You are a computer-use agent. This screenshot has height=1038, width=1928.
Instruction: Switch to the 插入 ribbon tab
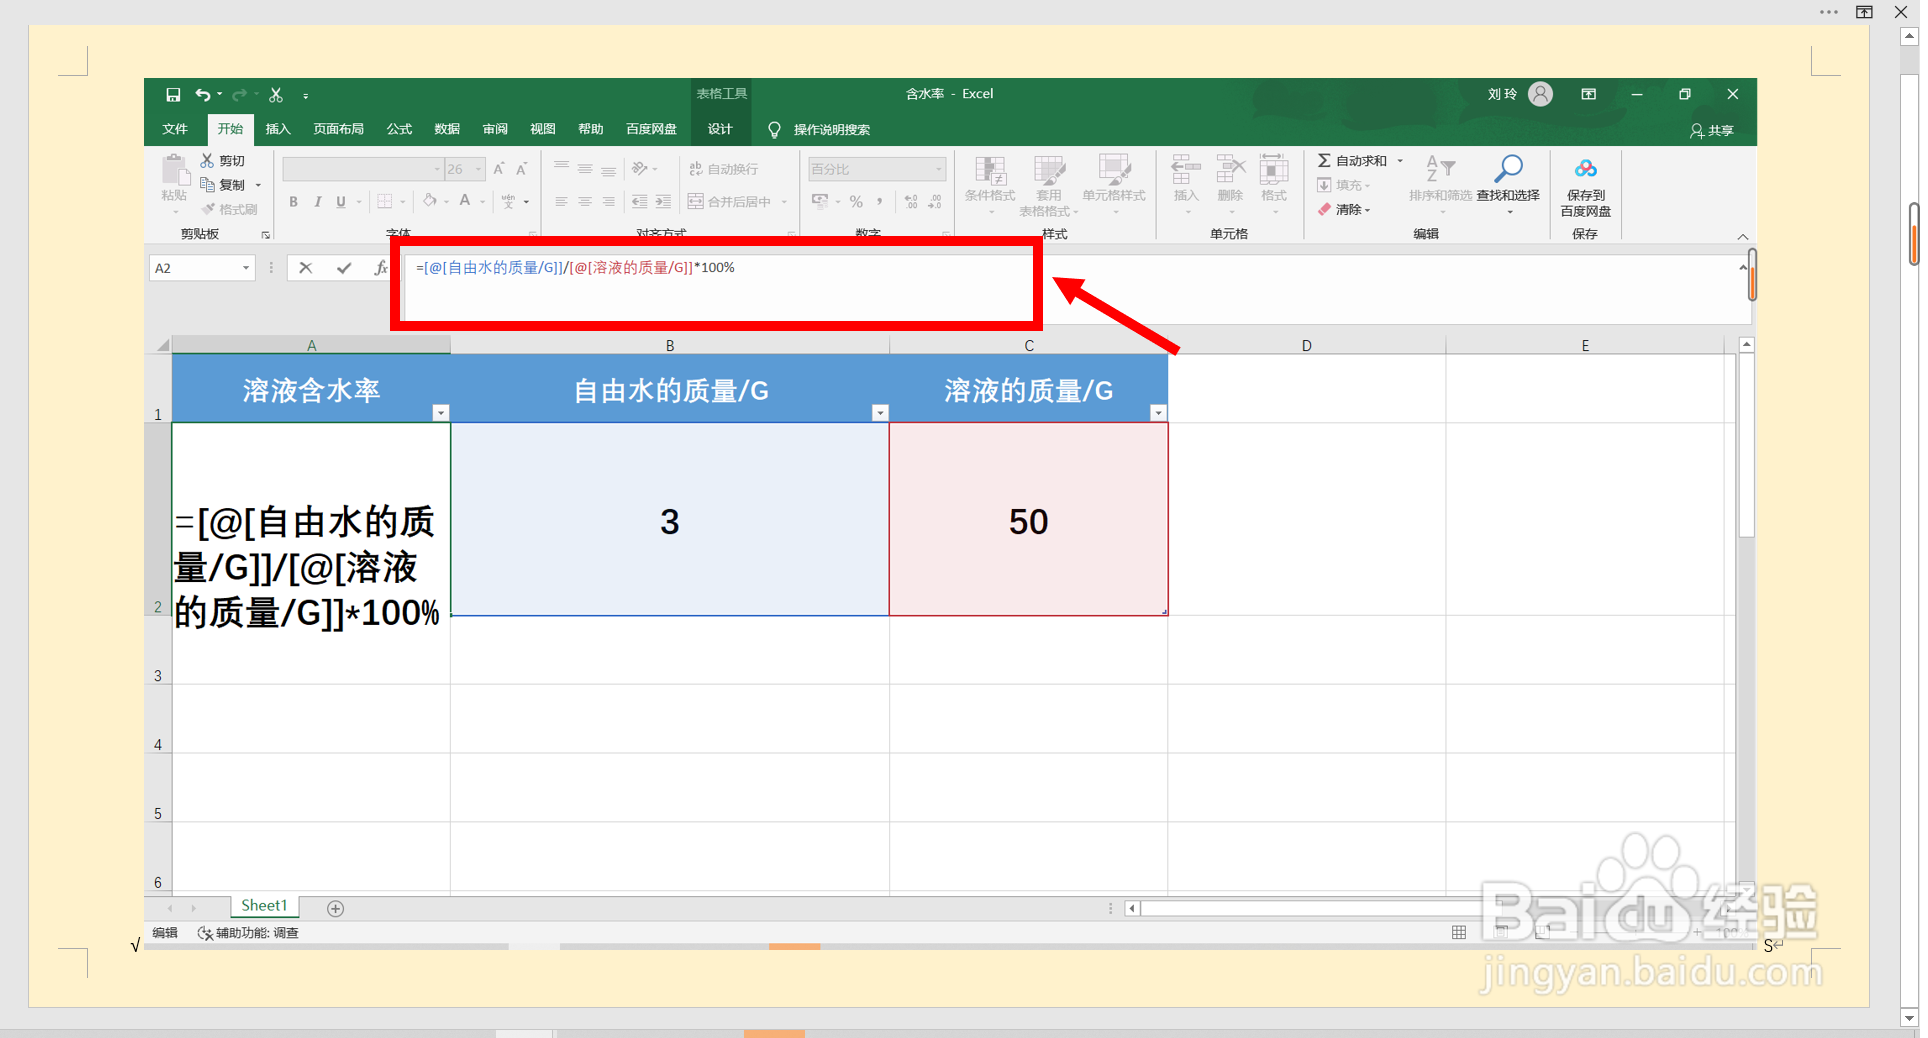click(x=277, y=129)
